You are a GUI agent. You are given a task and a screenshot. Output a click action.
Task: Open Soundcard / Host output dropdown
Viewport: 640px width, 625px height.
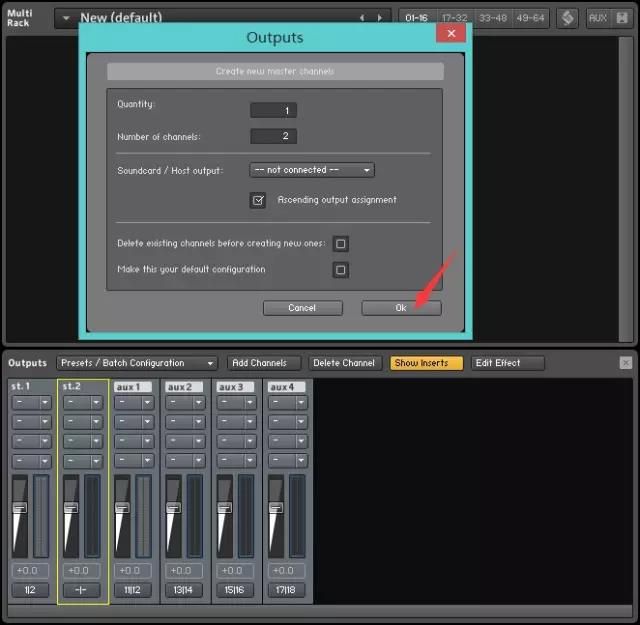point(311,170)
